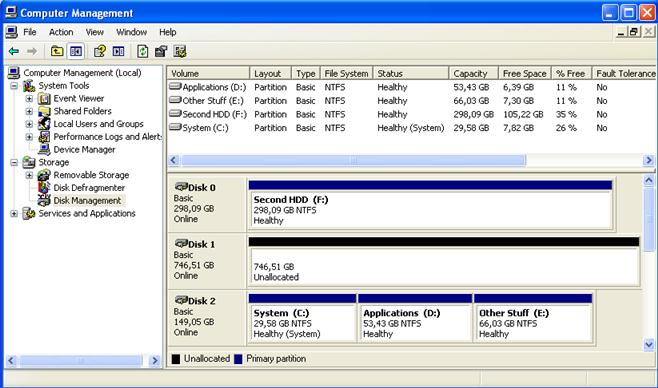Screen dimensions: 658x388
Task: Click the Services and Applications icon
Action: (x=29, y=214)
